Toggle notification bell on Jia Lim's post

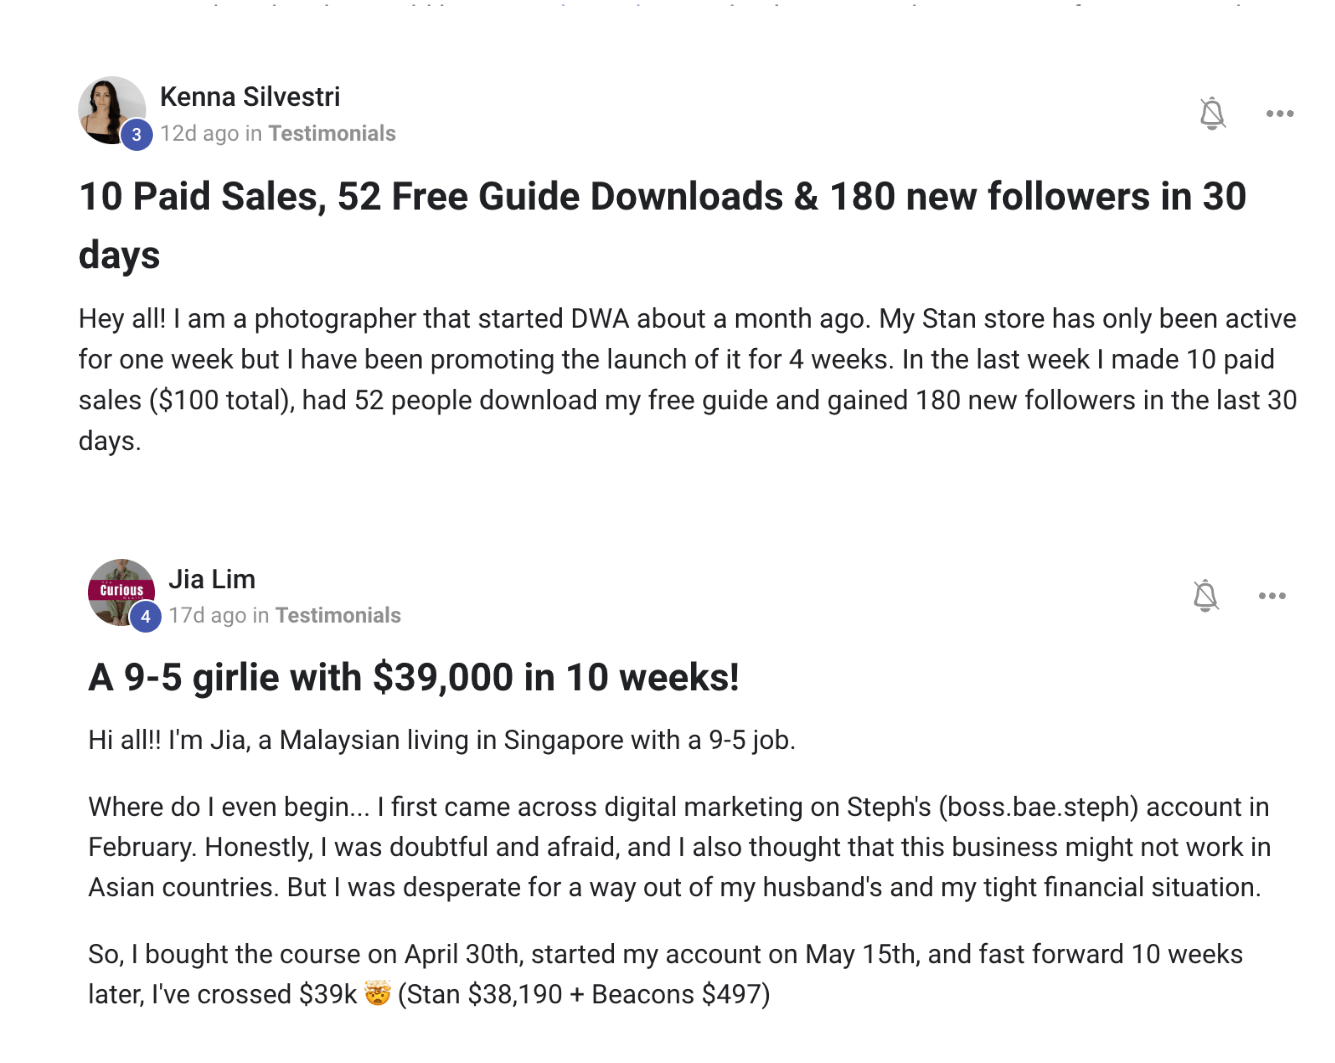pos(1206,596)
